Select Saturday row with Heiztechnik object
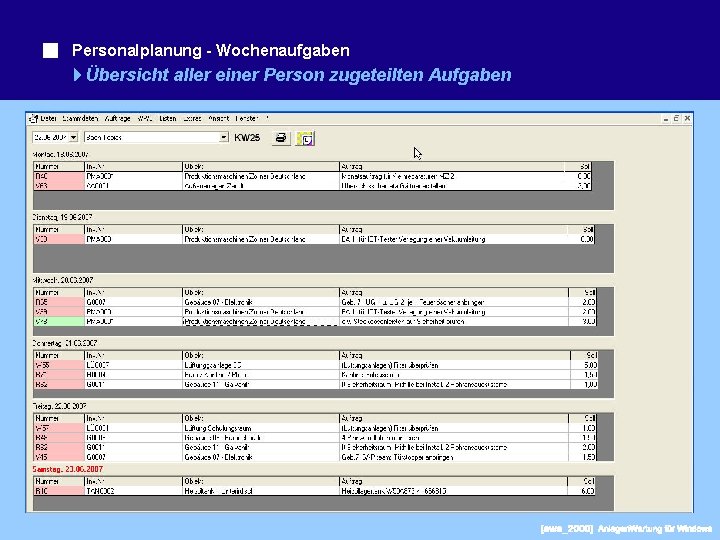 click(x=315, y=491)
